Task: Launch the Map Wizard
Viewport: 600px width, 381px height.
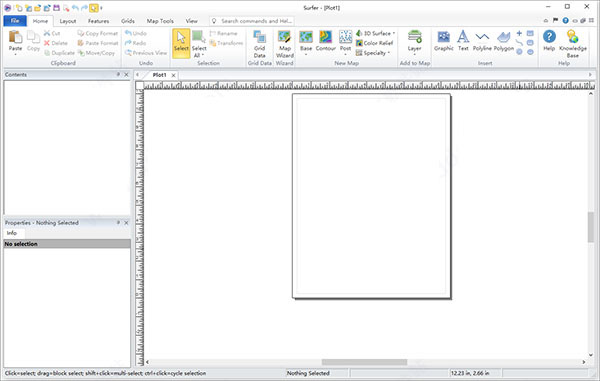Action: pos(285,44)
